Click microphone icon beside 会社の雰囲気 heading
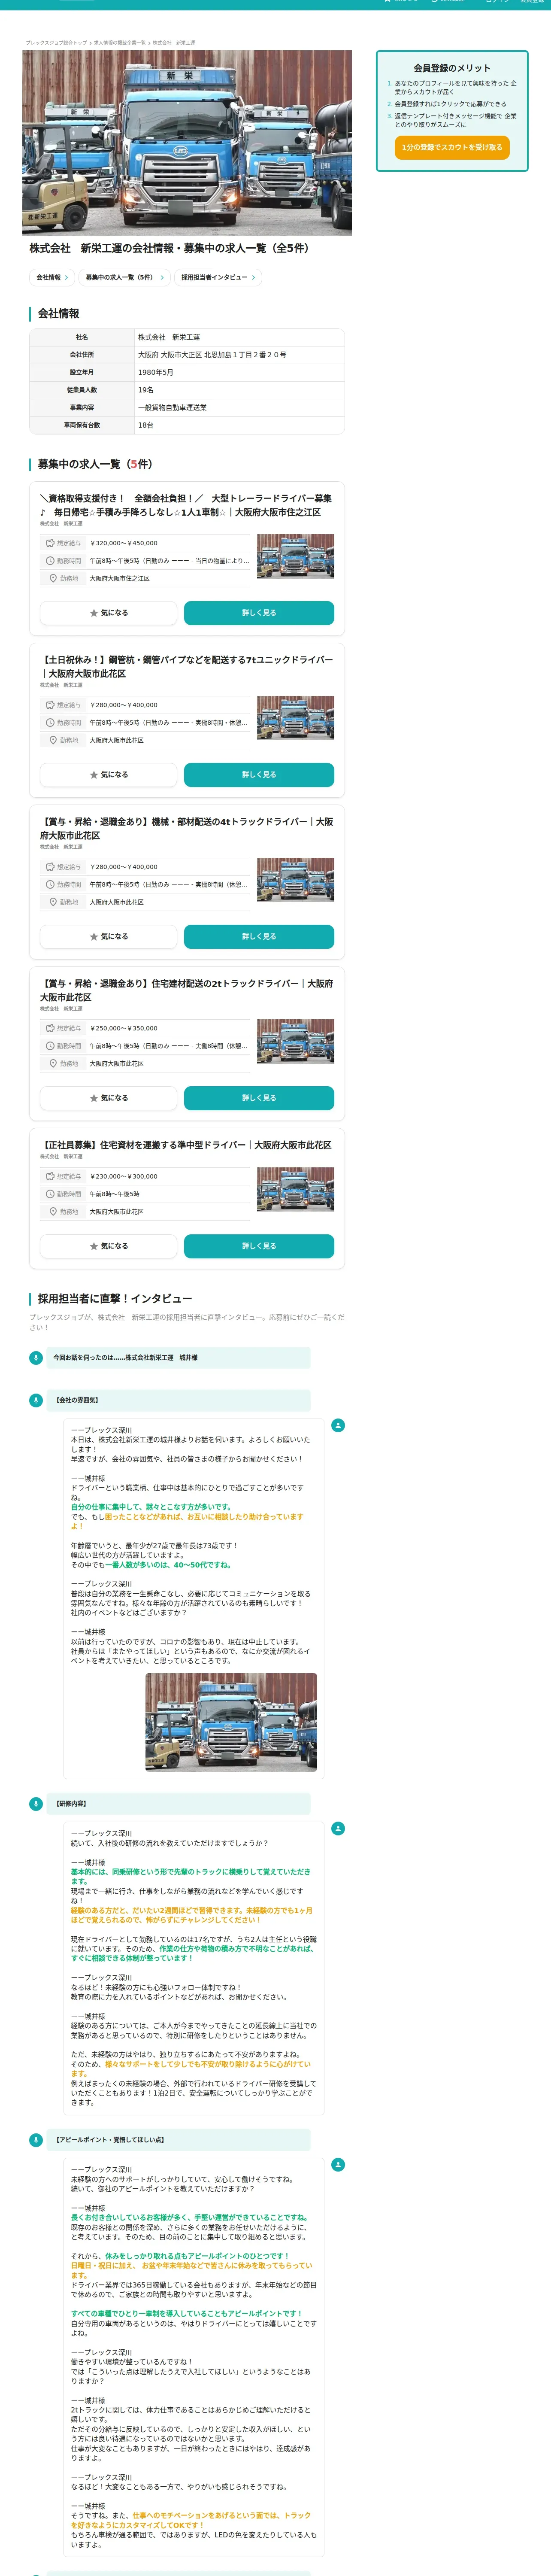This screenshot has height=2576, width=551. click(36, 1400)
